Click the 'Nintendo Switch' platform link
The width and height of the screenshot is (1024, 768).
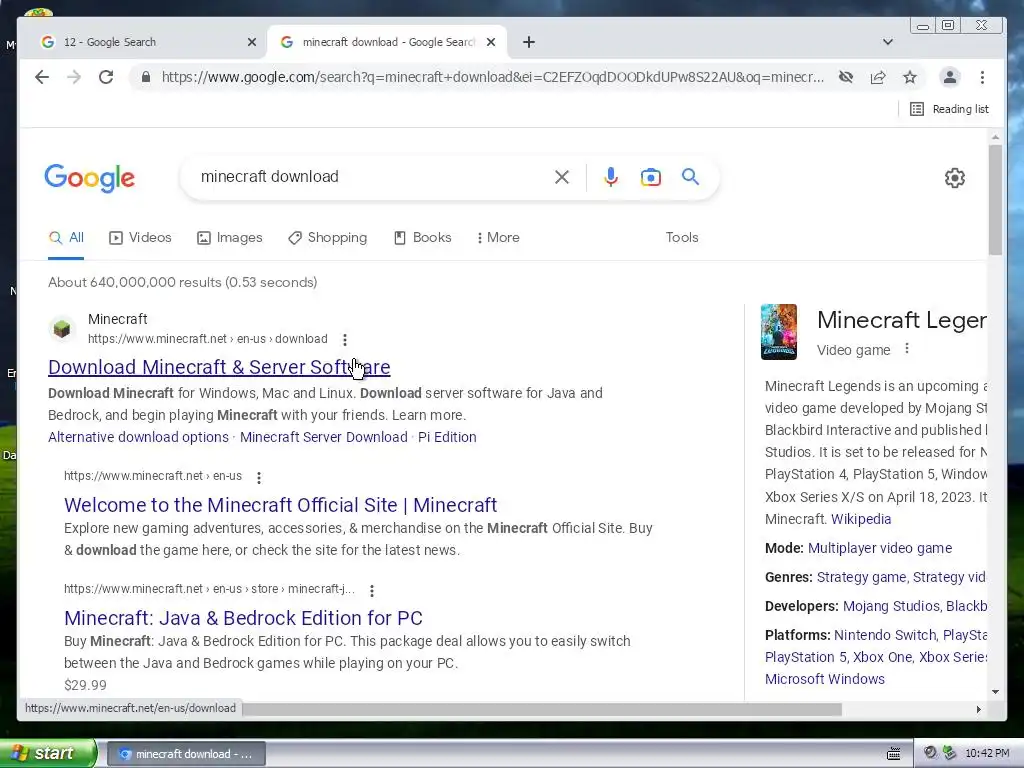[885, 635]
